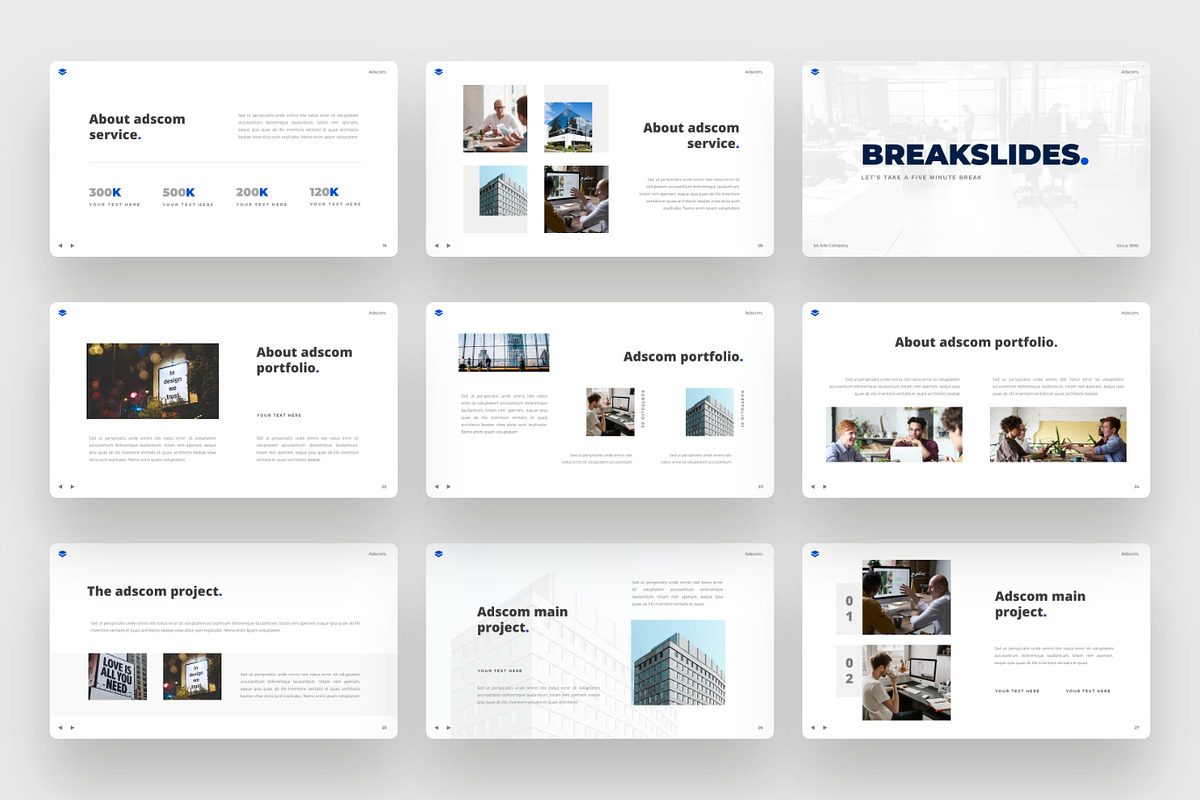Viewport: 1200px width, 800px height.
Task: Select the wide window panorama photo on 'Adscom portfolio.'
Action: (x=504, y=352)
